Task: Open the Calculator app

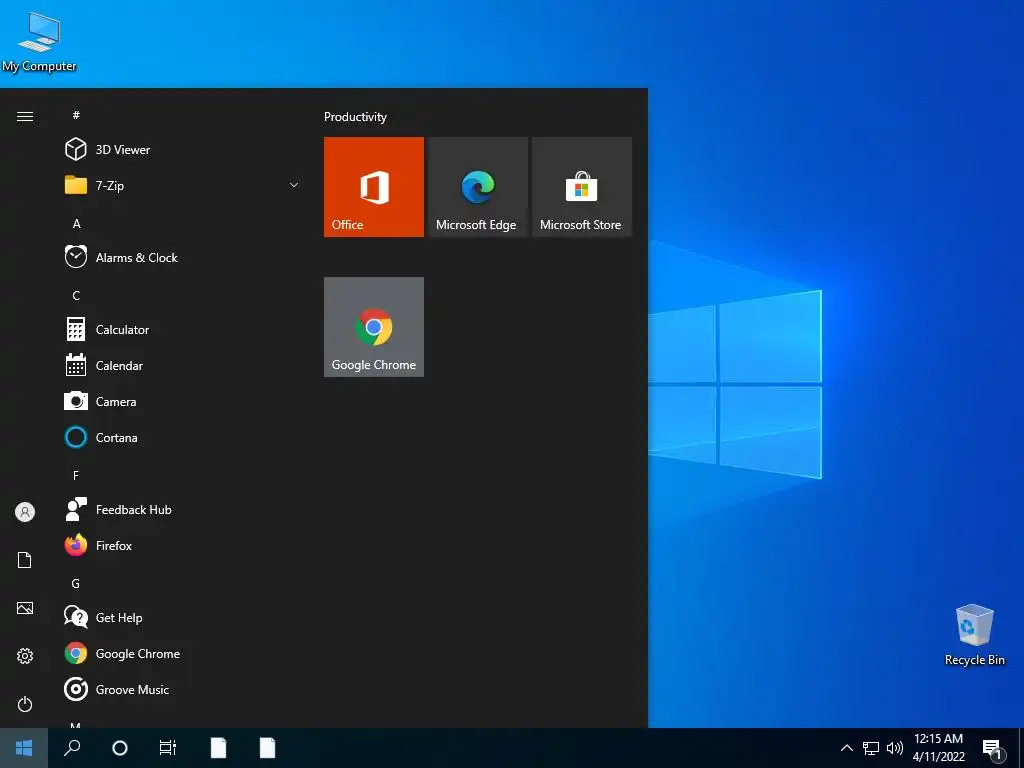Action: (x=183, y=330)
